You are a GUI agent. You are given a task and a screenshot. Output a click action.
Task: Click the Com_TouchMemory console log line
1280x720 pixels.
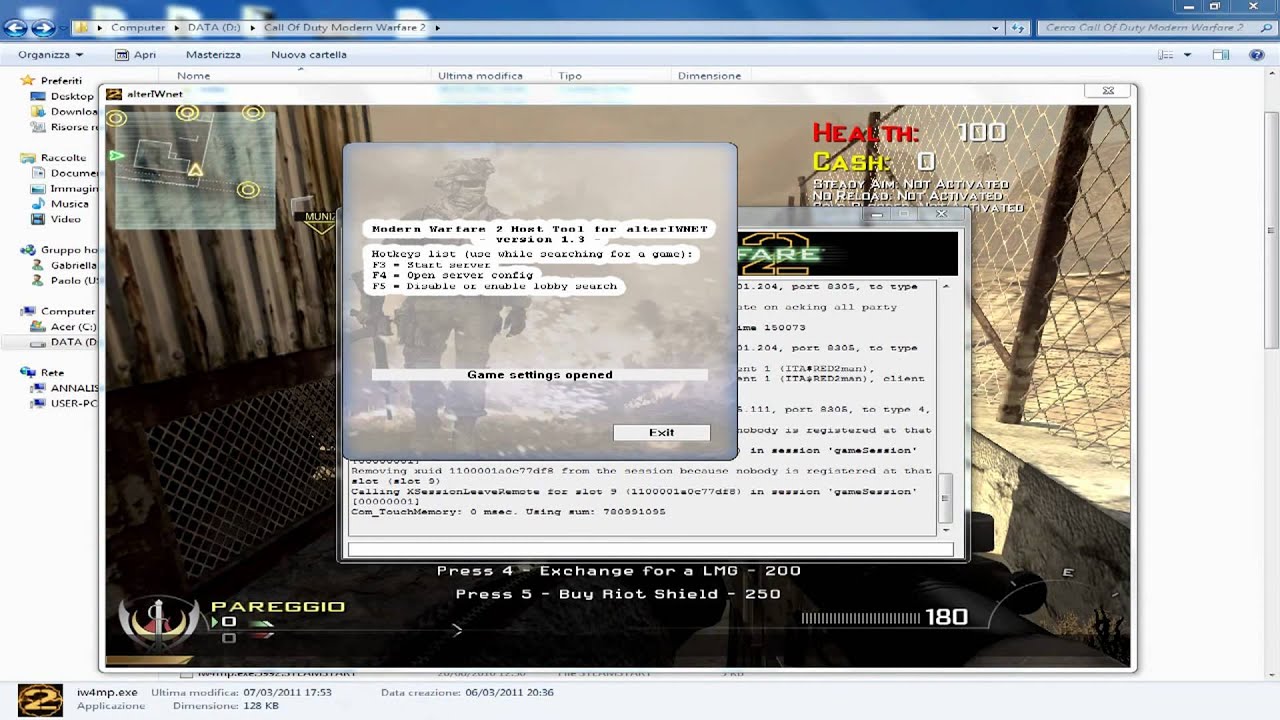tap(508, 512)
